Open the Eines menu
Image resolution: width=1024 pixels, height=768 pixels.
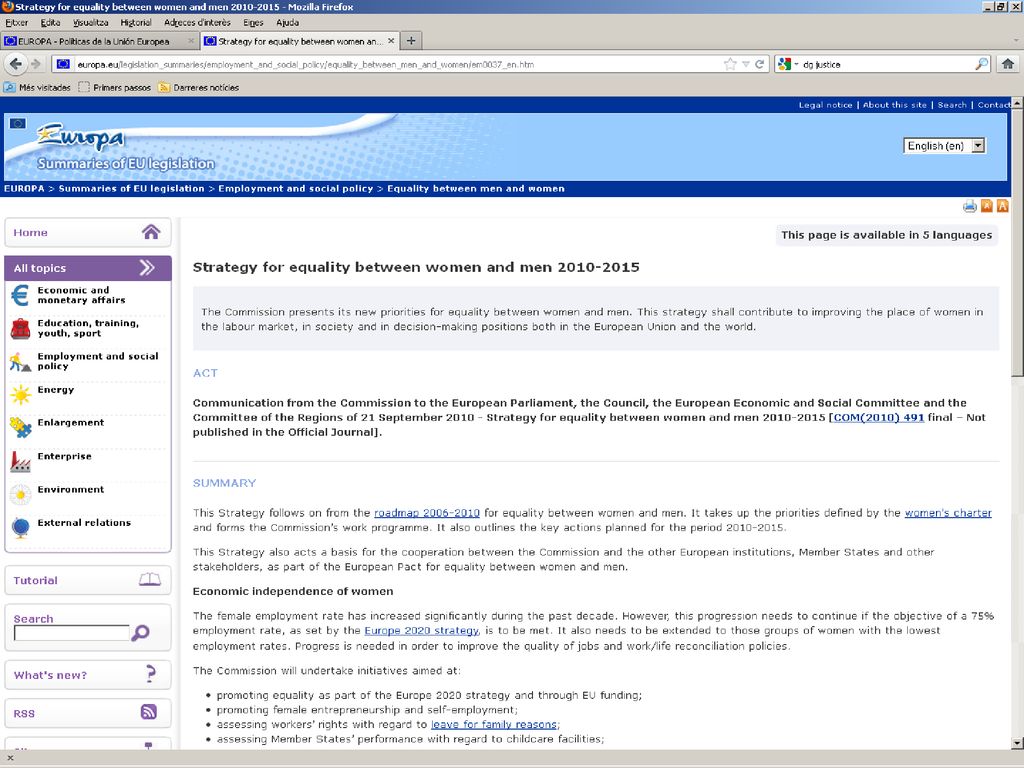point(253,22)
